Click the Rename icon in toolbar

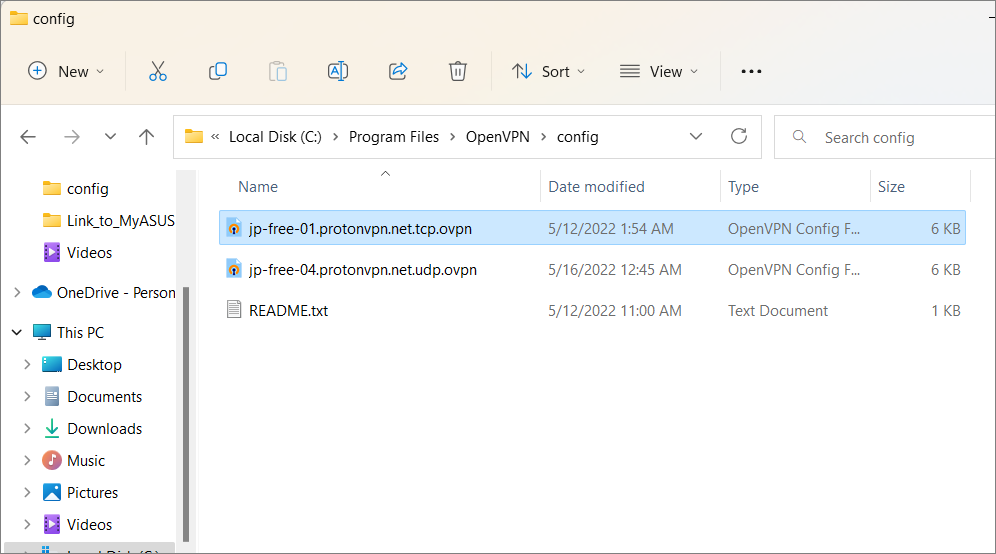338,71
